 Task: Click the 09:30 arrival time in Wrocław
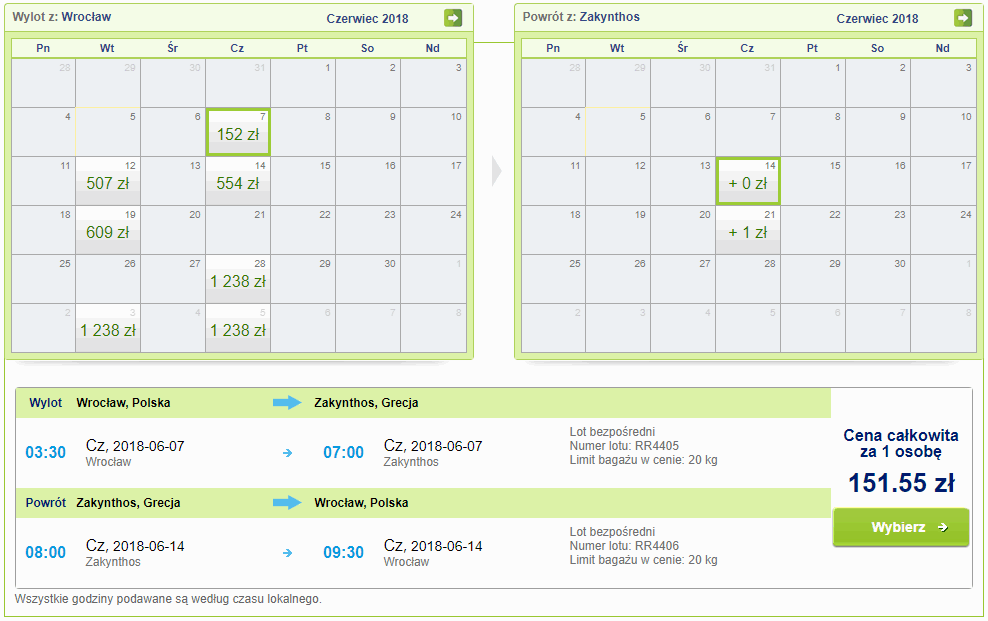(x=343, y=552)
